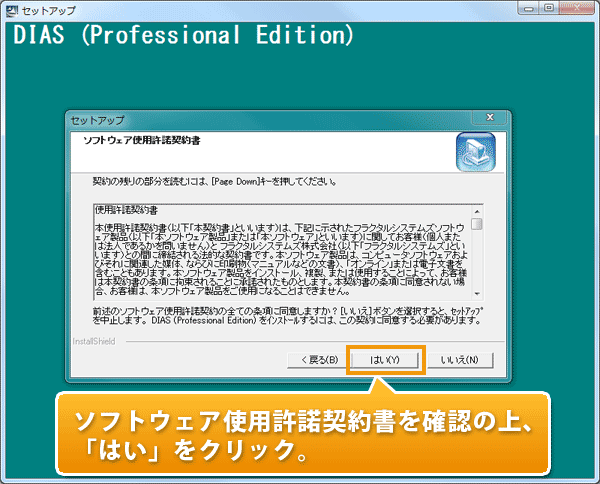Click the はい(Y) button to accept
The image size is (600, 484).
(385, 359)
